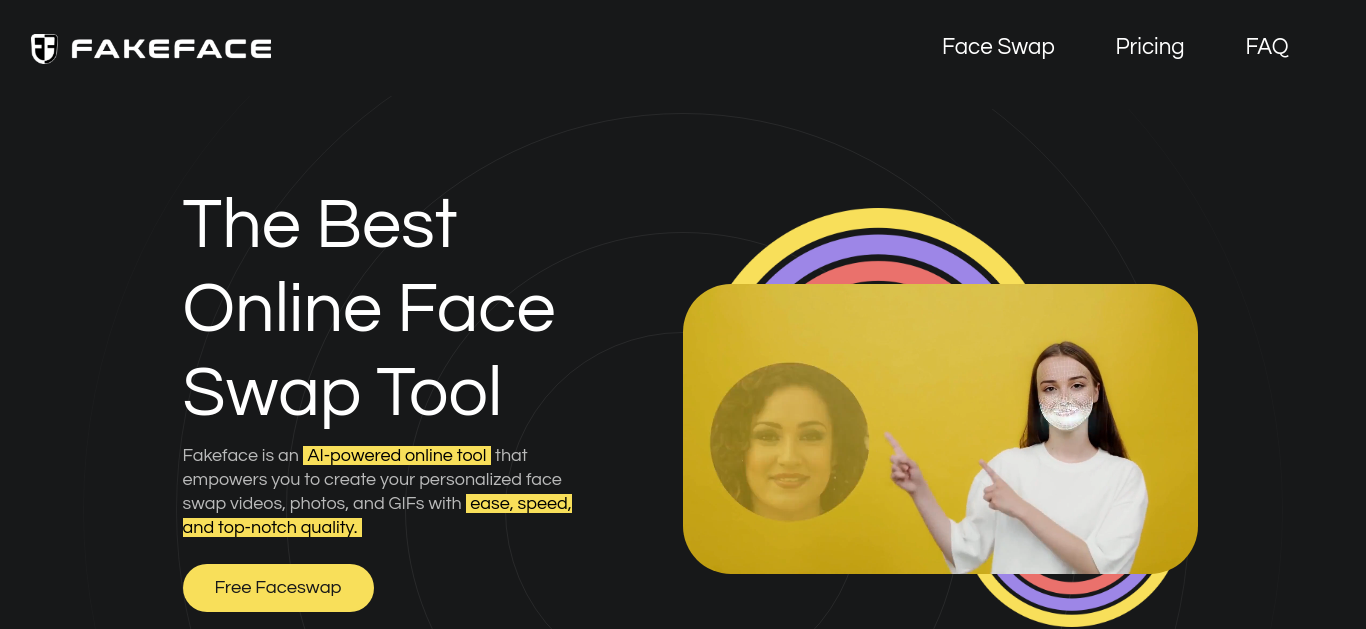Click the "Fakeface is an" description paragraph

[x=378, y=491]
